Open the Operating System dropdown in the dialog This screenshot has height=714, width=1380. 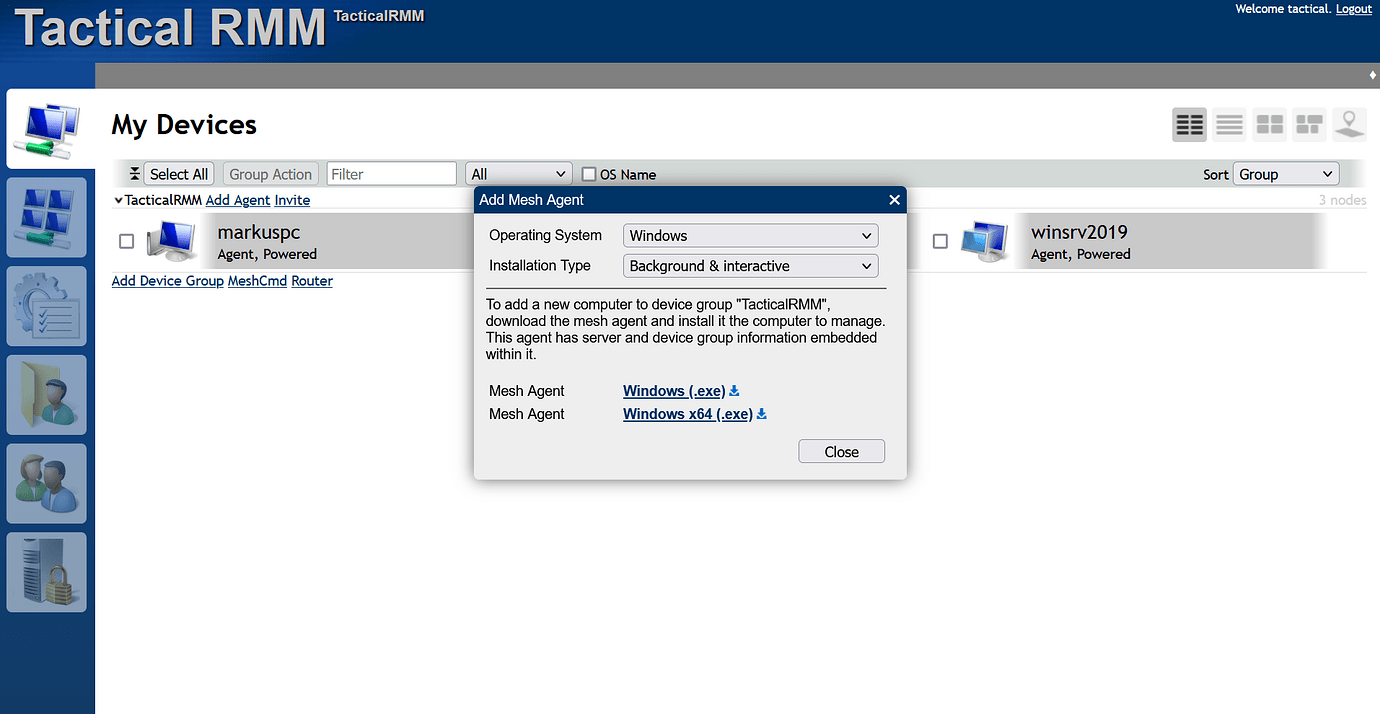[x=750, y=235]
